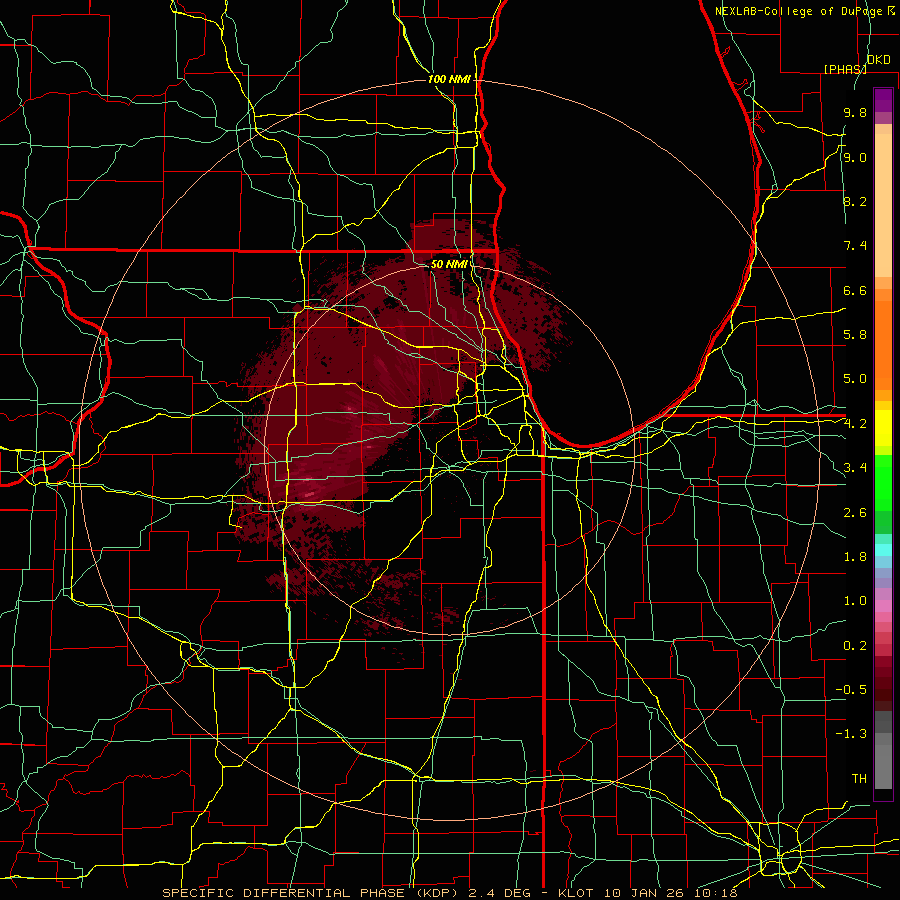Click the -1.3 scale value
The width and height of the screenshot is (900, 900).
point(851,734)
